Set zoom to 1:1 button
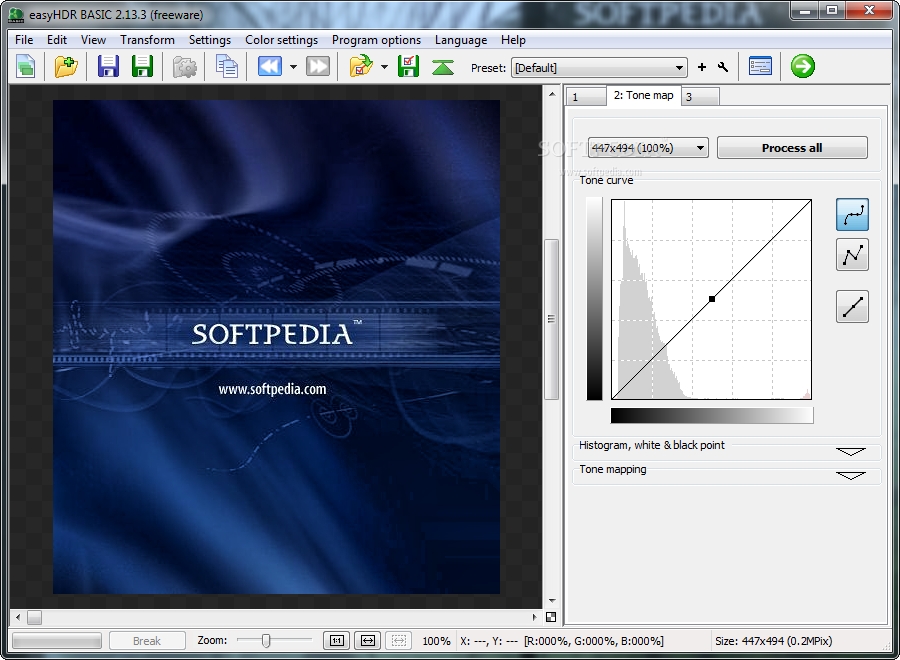The width and height of the screenshot is (900, 660). (x=337, y=640)
